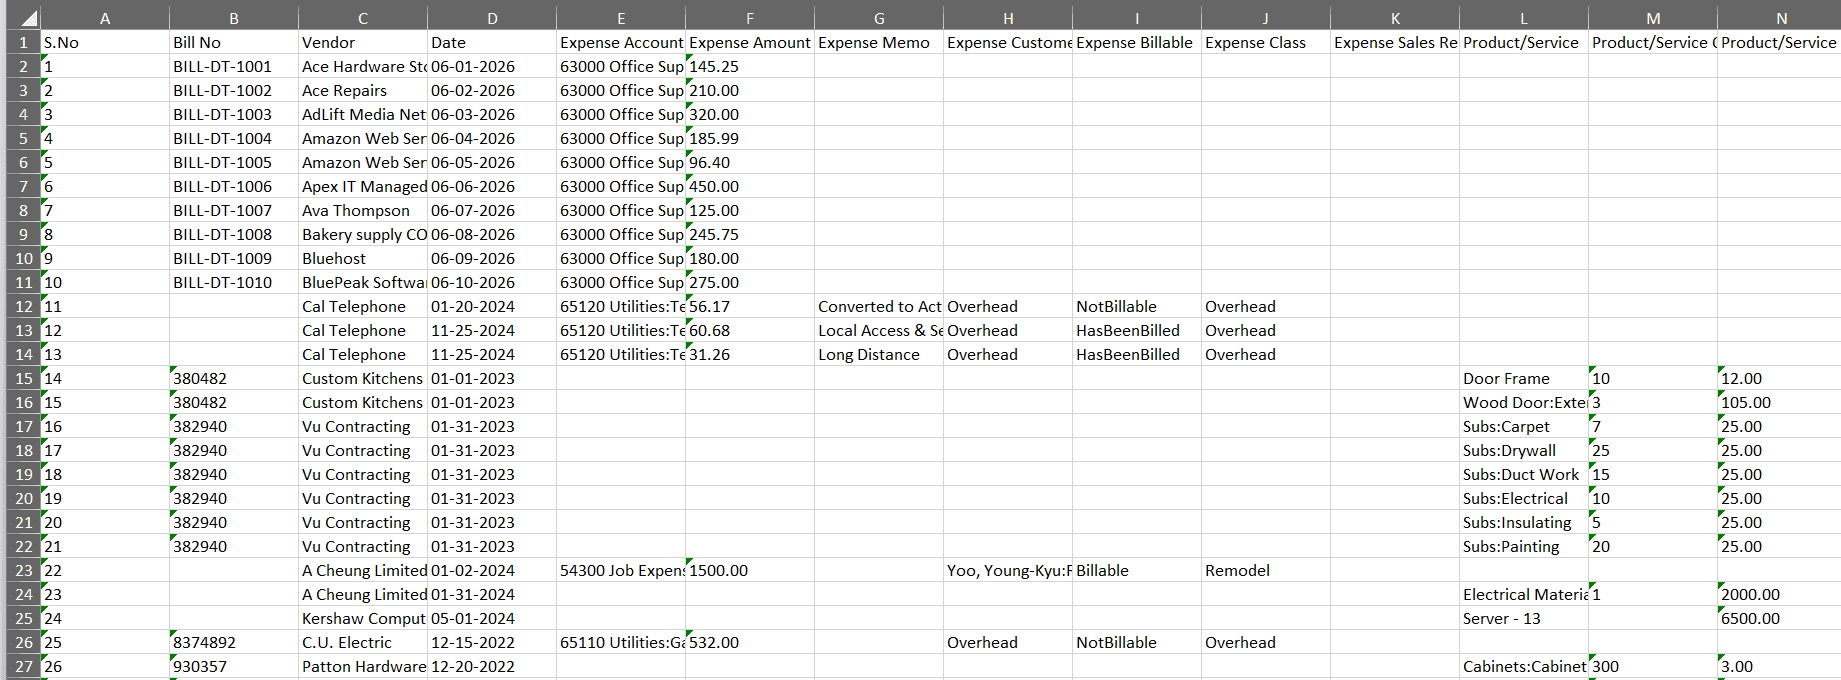Select the value cell 105.00
1841x680 pixels.
[x=1779, y=402]
